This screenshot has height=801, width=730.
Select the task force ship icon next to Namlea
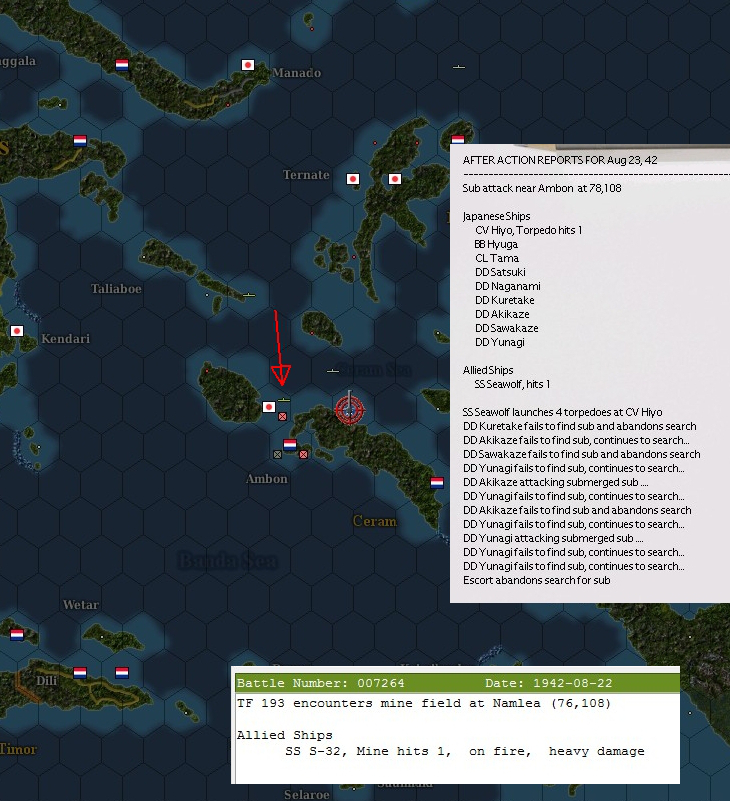point(284,399)
